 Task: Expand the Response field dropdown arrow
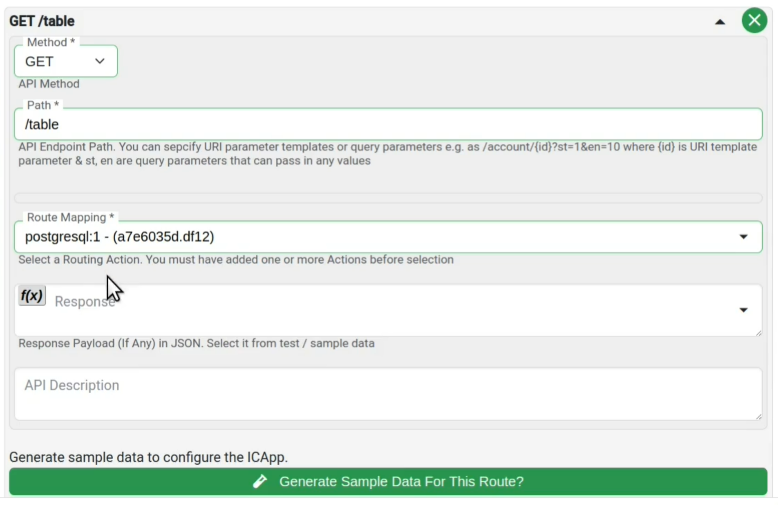click(743, 310)
